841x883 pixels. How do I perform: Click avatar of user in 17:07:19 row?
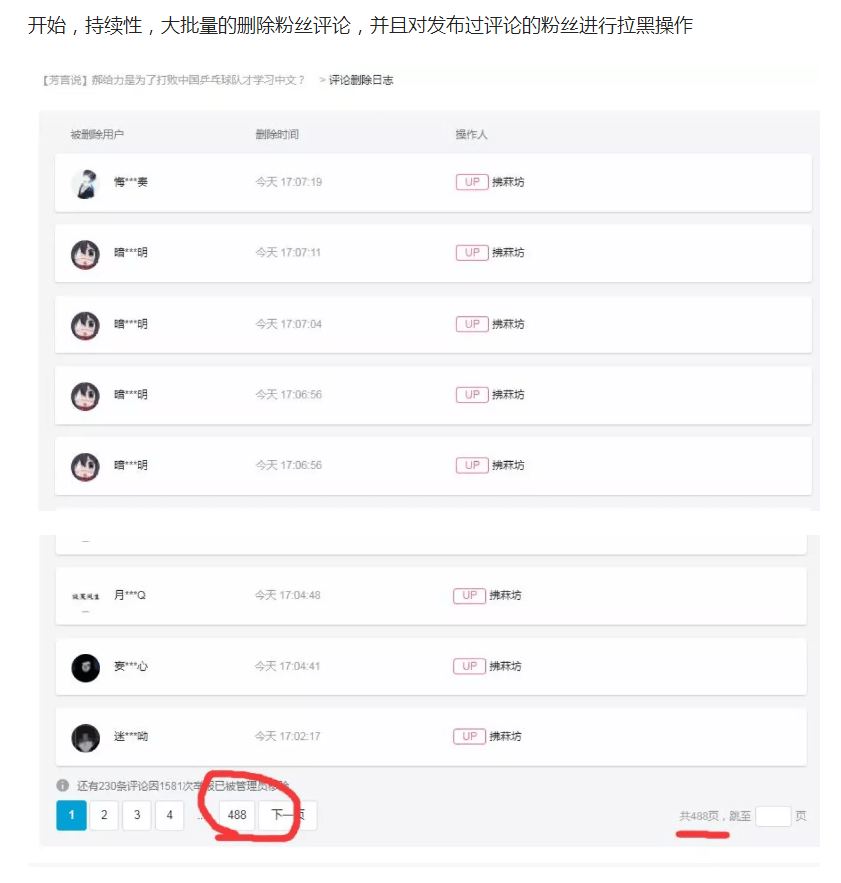[x=85, y=184]
